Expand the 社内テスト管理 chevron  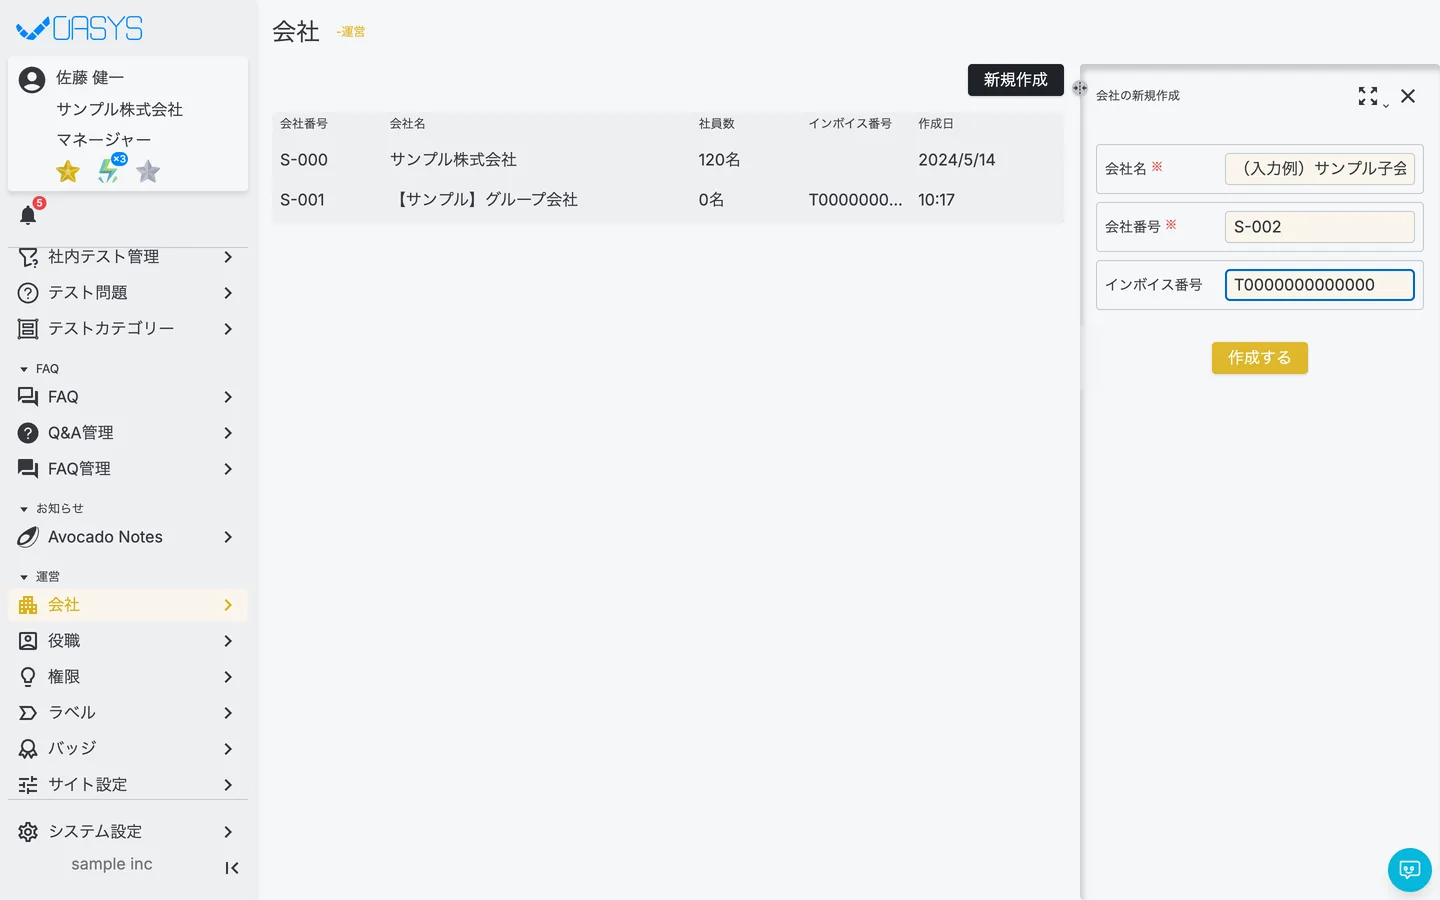point(228,257)
